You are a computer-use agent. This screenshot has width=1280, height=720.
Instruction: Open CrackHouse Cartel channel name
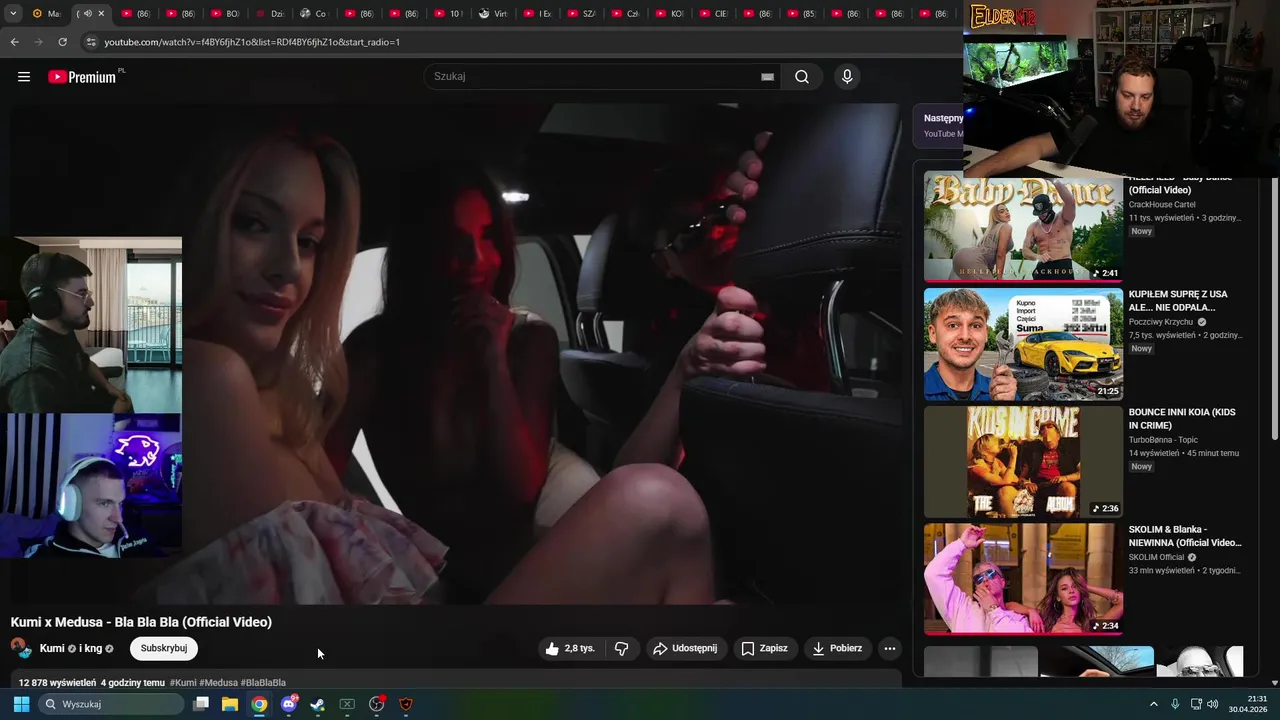point(1162,205)
